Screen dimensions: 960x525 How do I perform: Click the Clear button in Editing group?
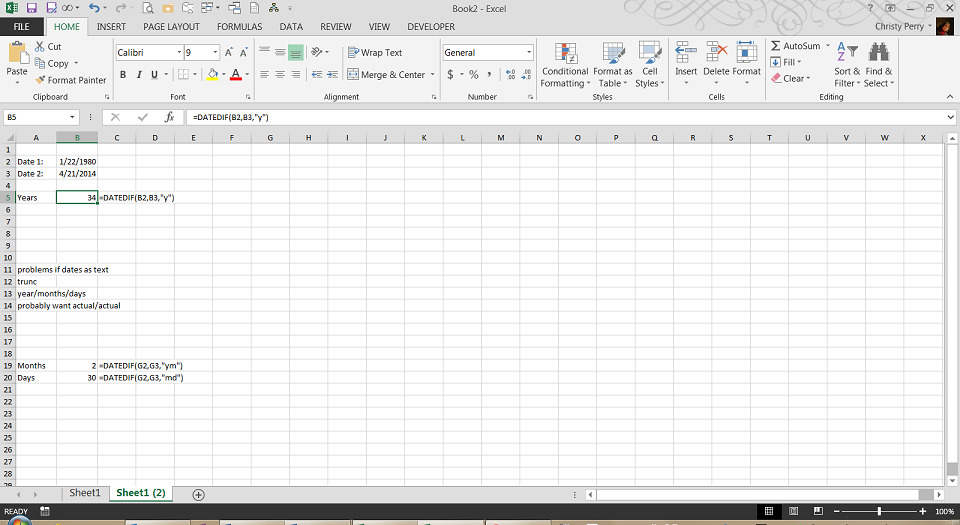coord(790,78)
